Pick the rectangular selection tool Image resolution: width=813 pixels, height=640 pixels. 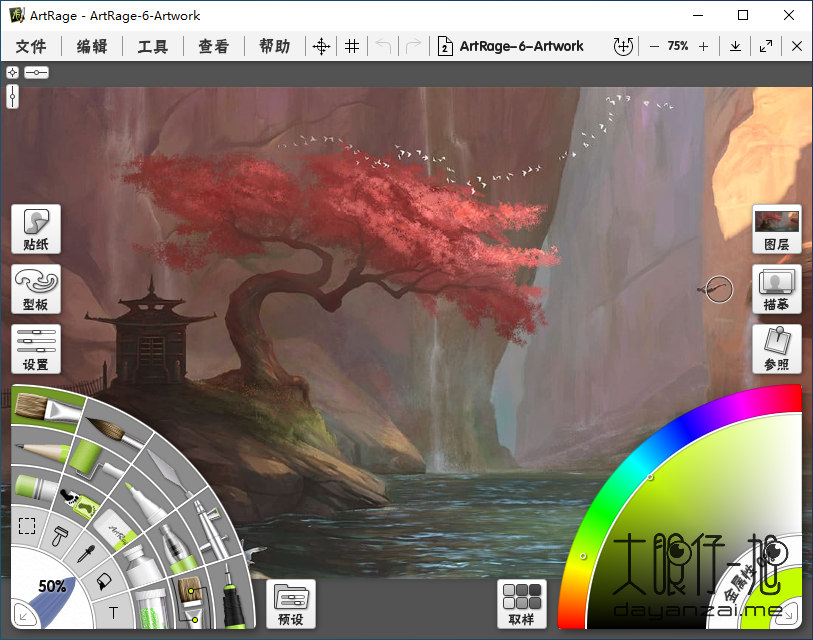29,525
